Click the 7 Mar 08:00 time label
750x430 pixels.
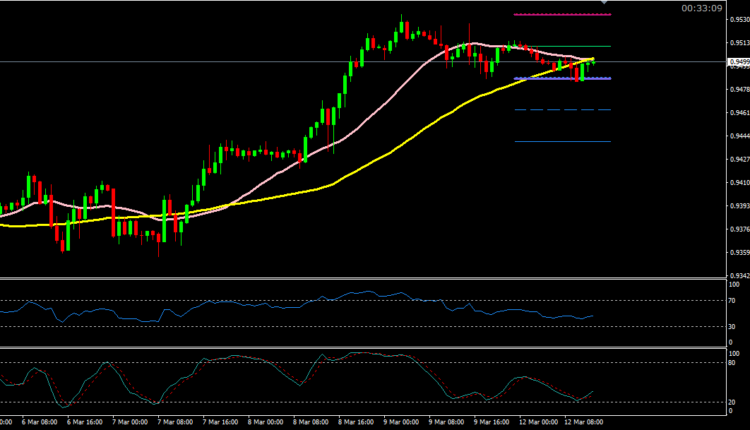[132, 422]
